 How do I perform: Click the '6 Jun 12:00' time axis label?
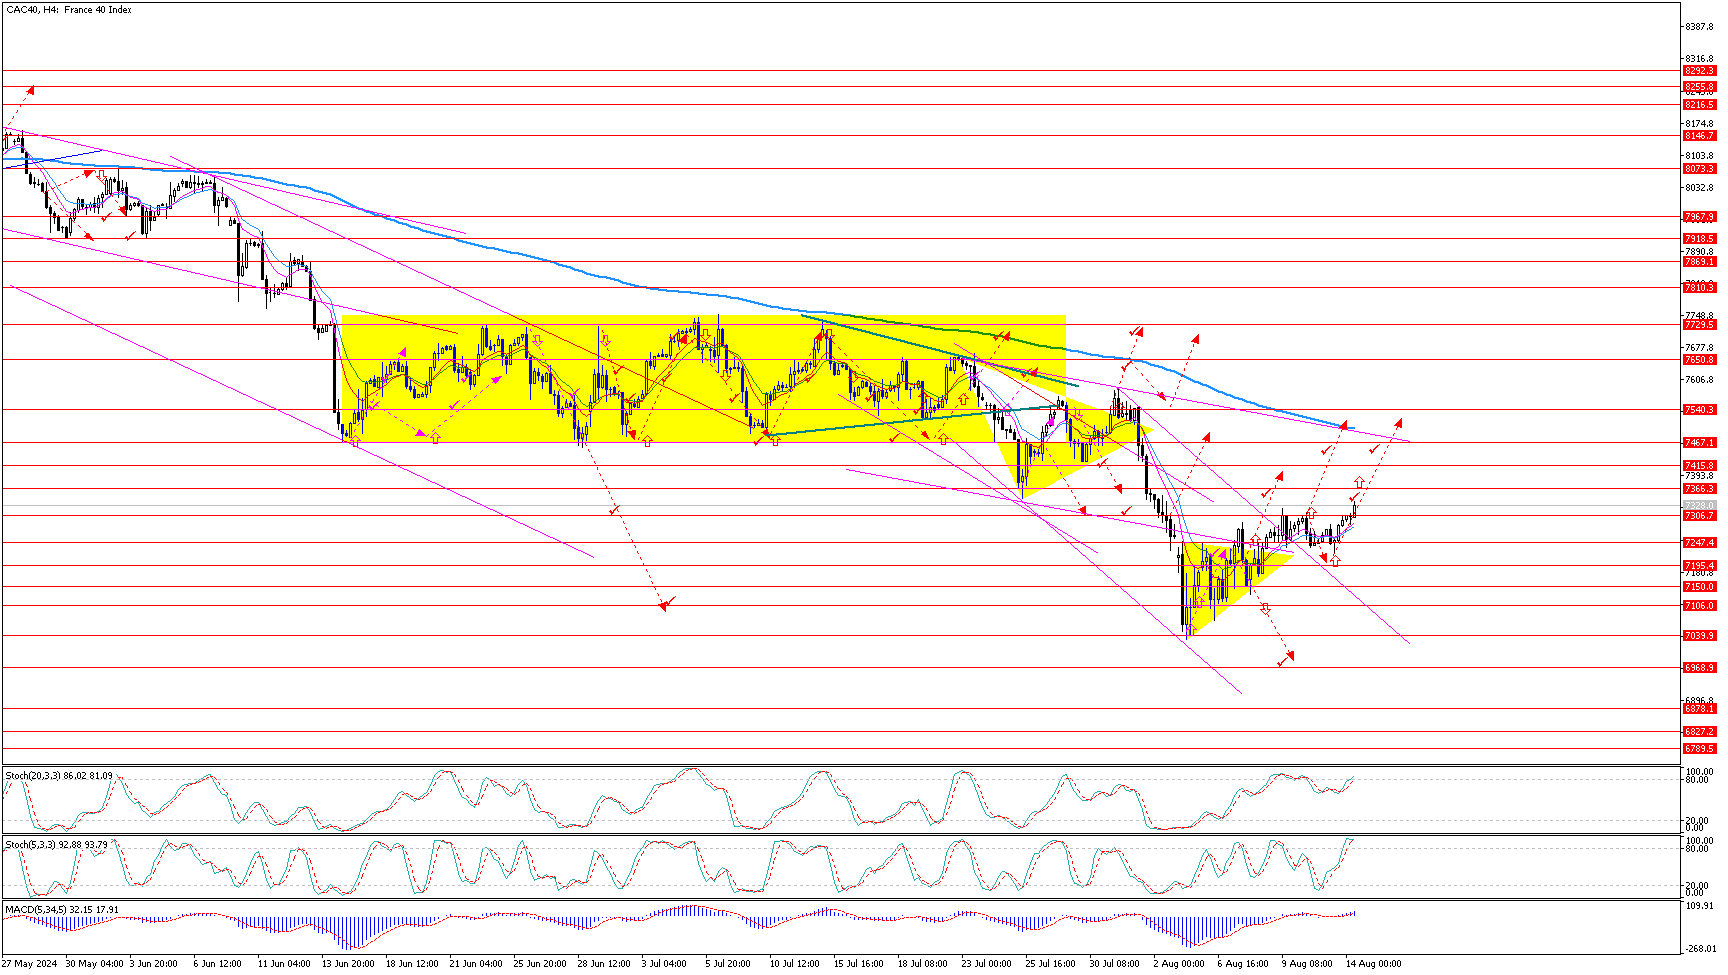click(x=218, y=964)
